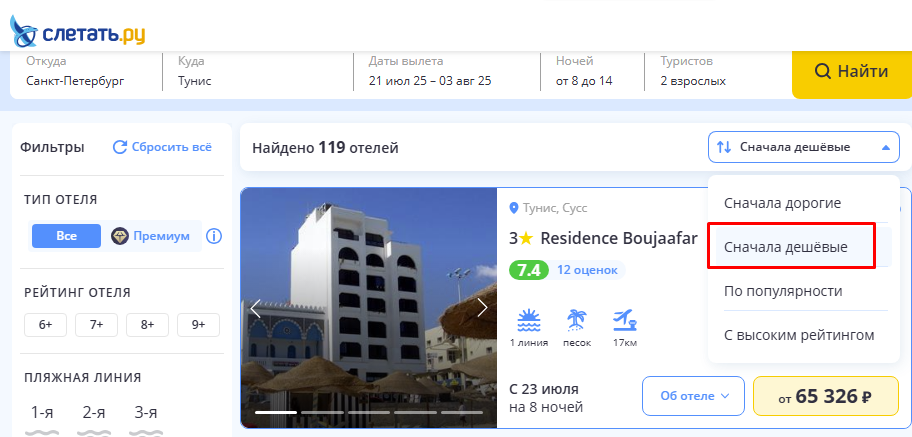This screenshot has height=437, width=912.
Task: Choose По популярности sort option
Action: tap(783, 291)
